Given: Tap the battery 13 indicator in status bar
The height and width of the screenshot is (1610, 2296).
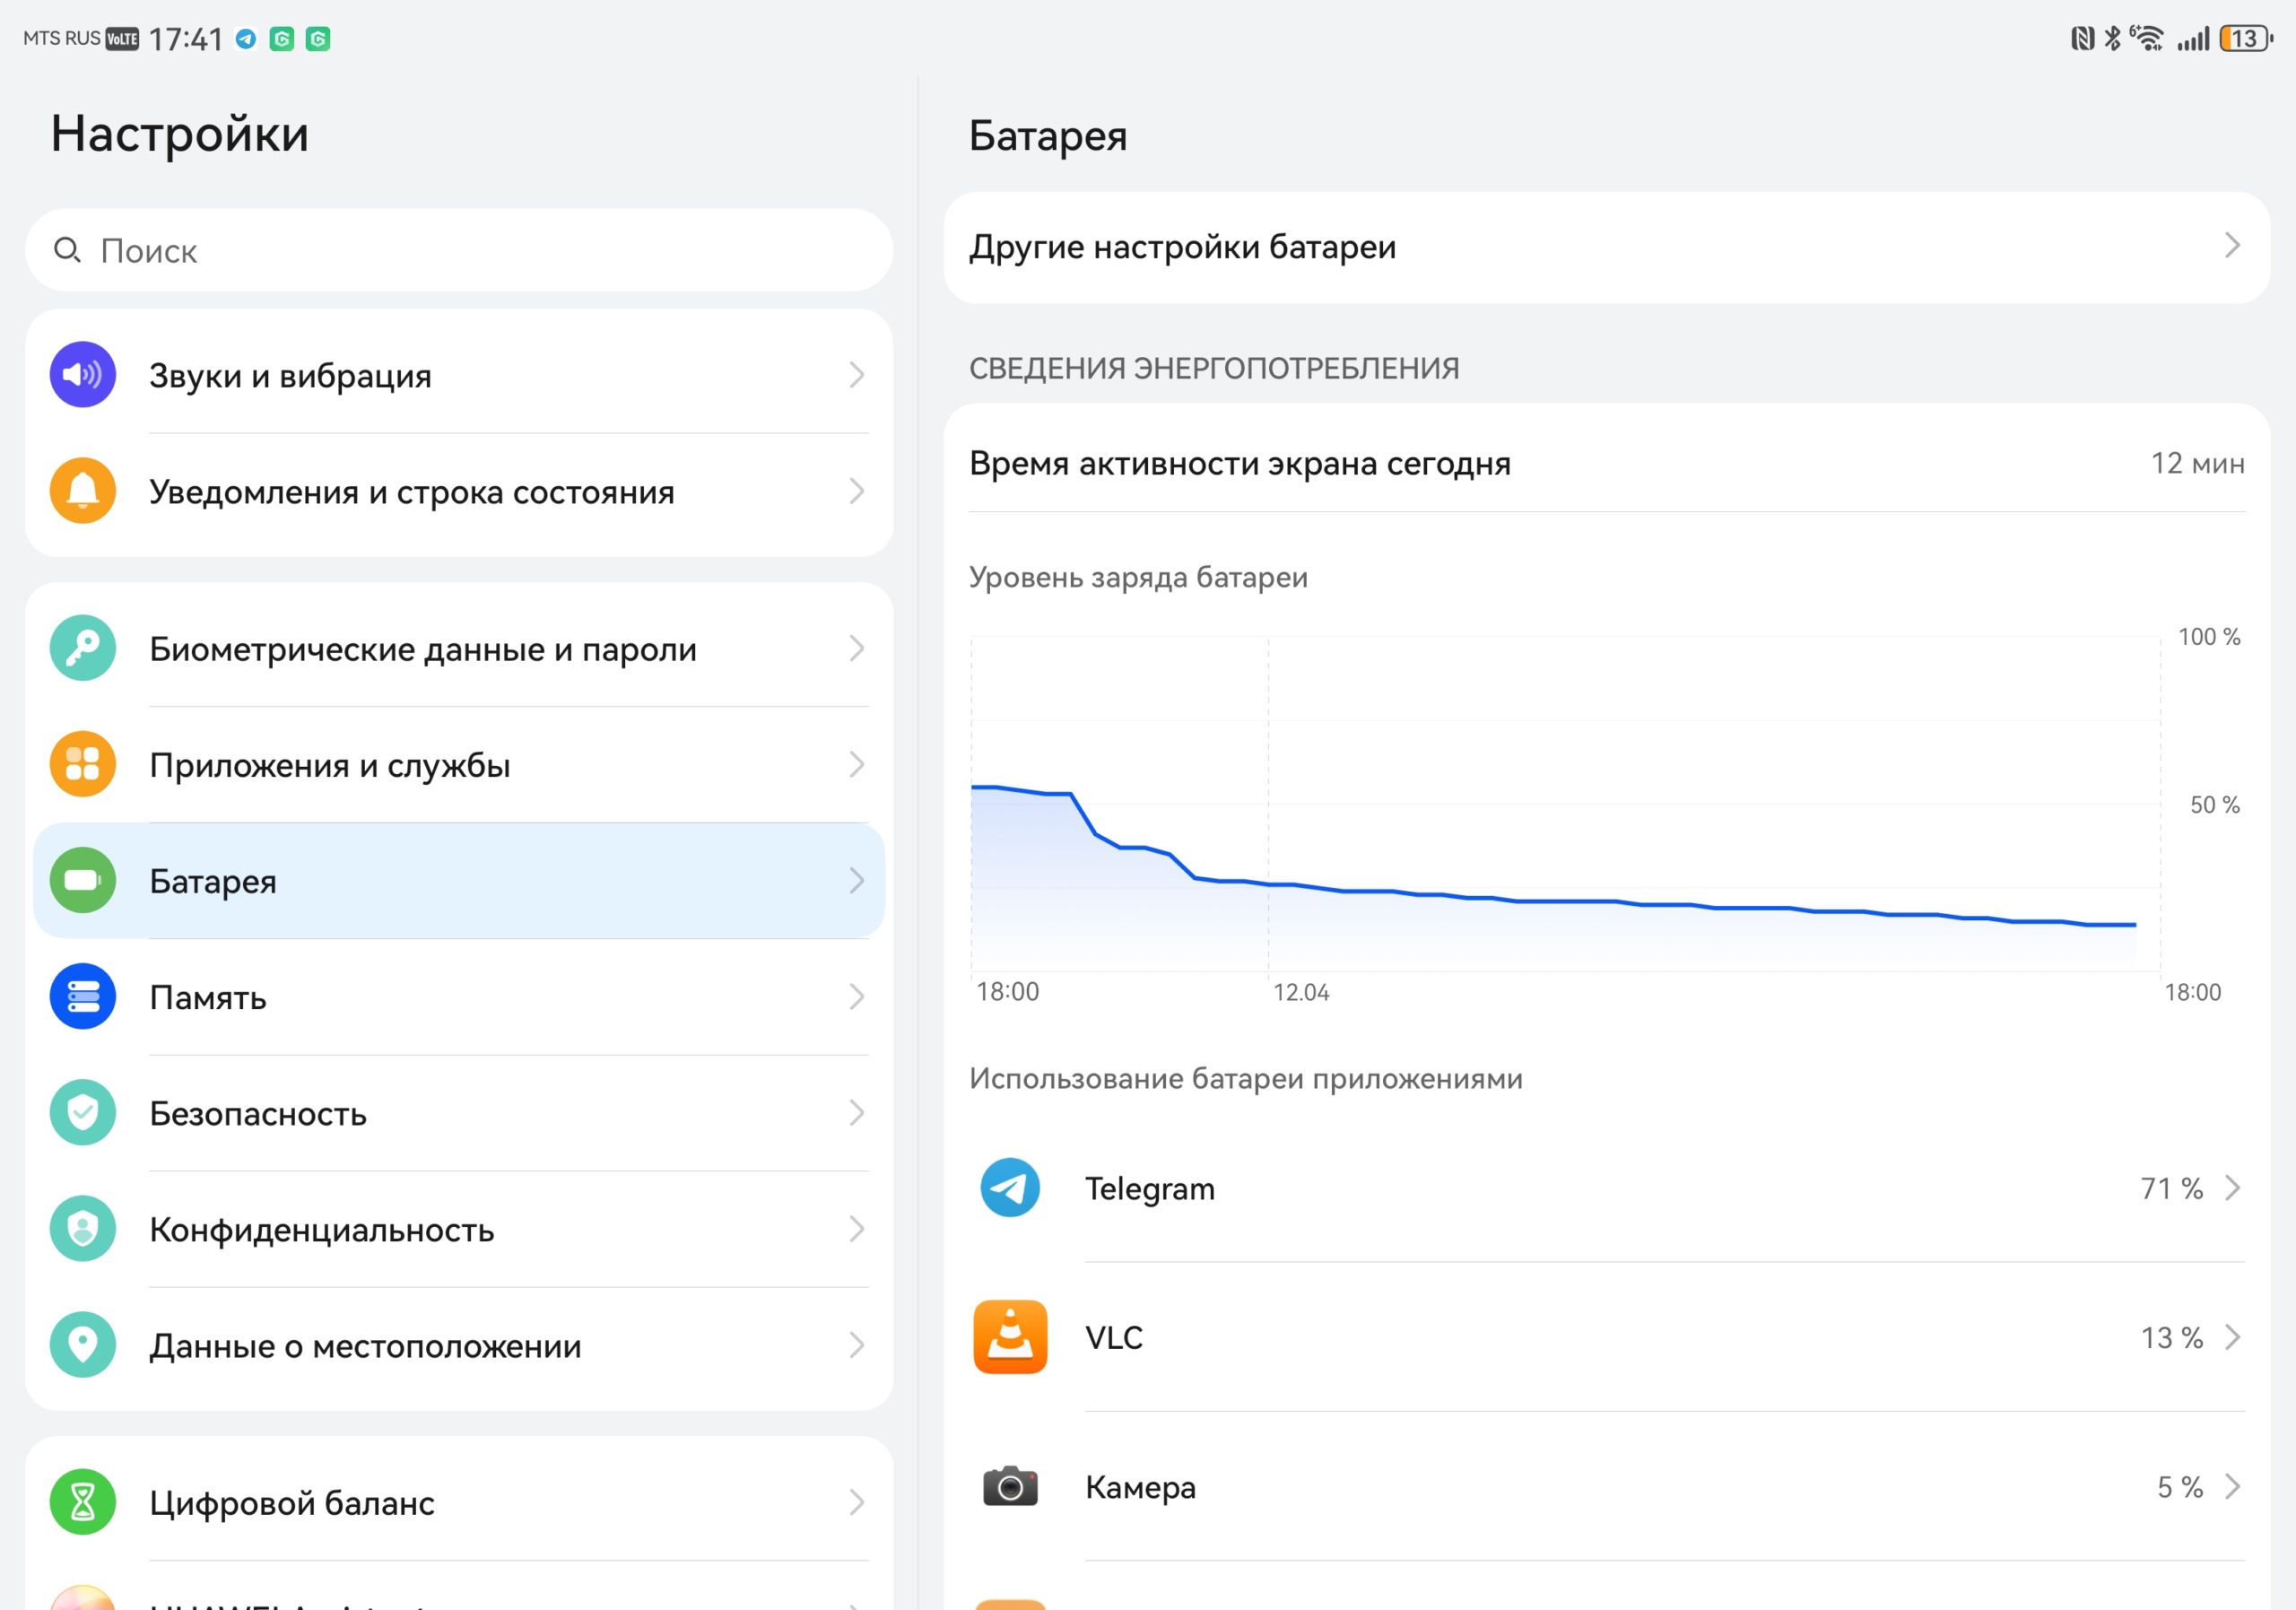Looking at the screenshot, I should (2246, 39).
